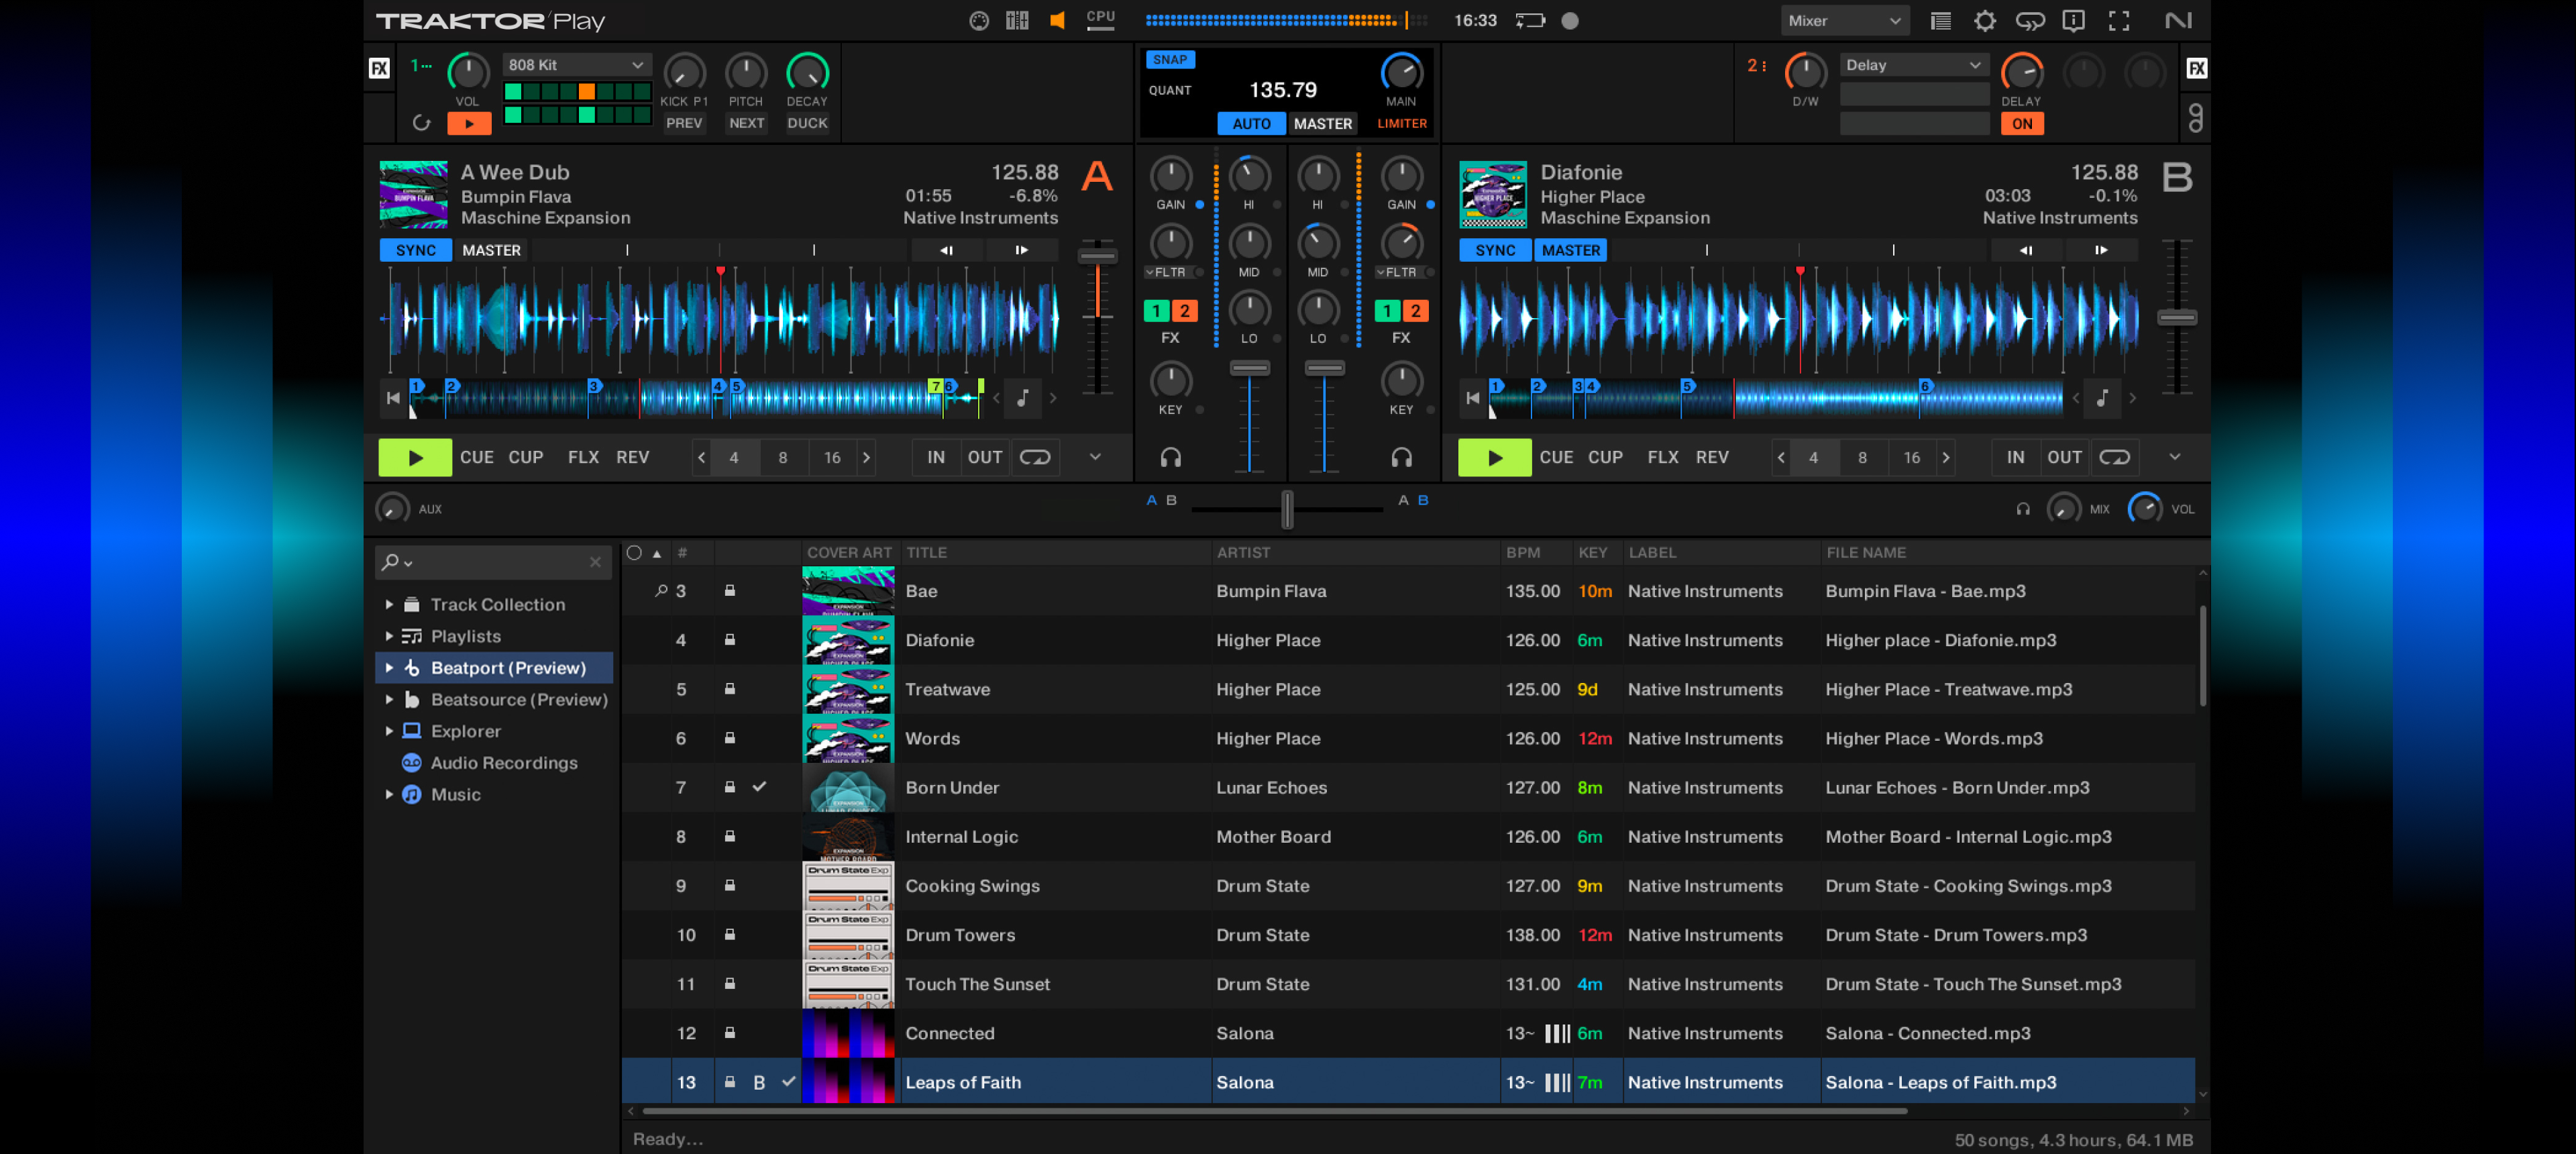Click the left FX panel icon
The image size is (2576, 1154).
click(x=379, y=68)
